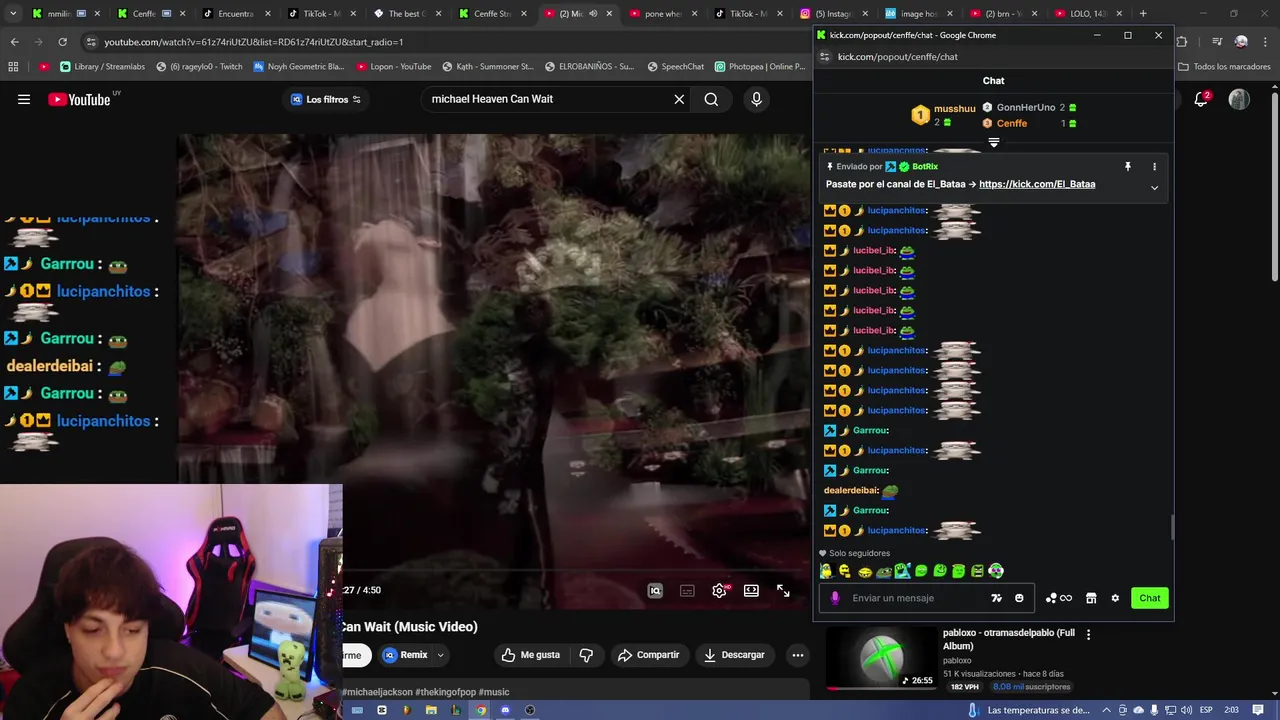Submit search with the magnifier button
1280x720 pixels.
point(711,99)
